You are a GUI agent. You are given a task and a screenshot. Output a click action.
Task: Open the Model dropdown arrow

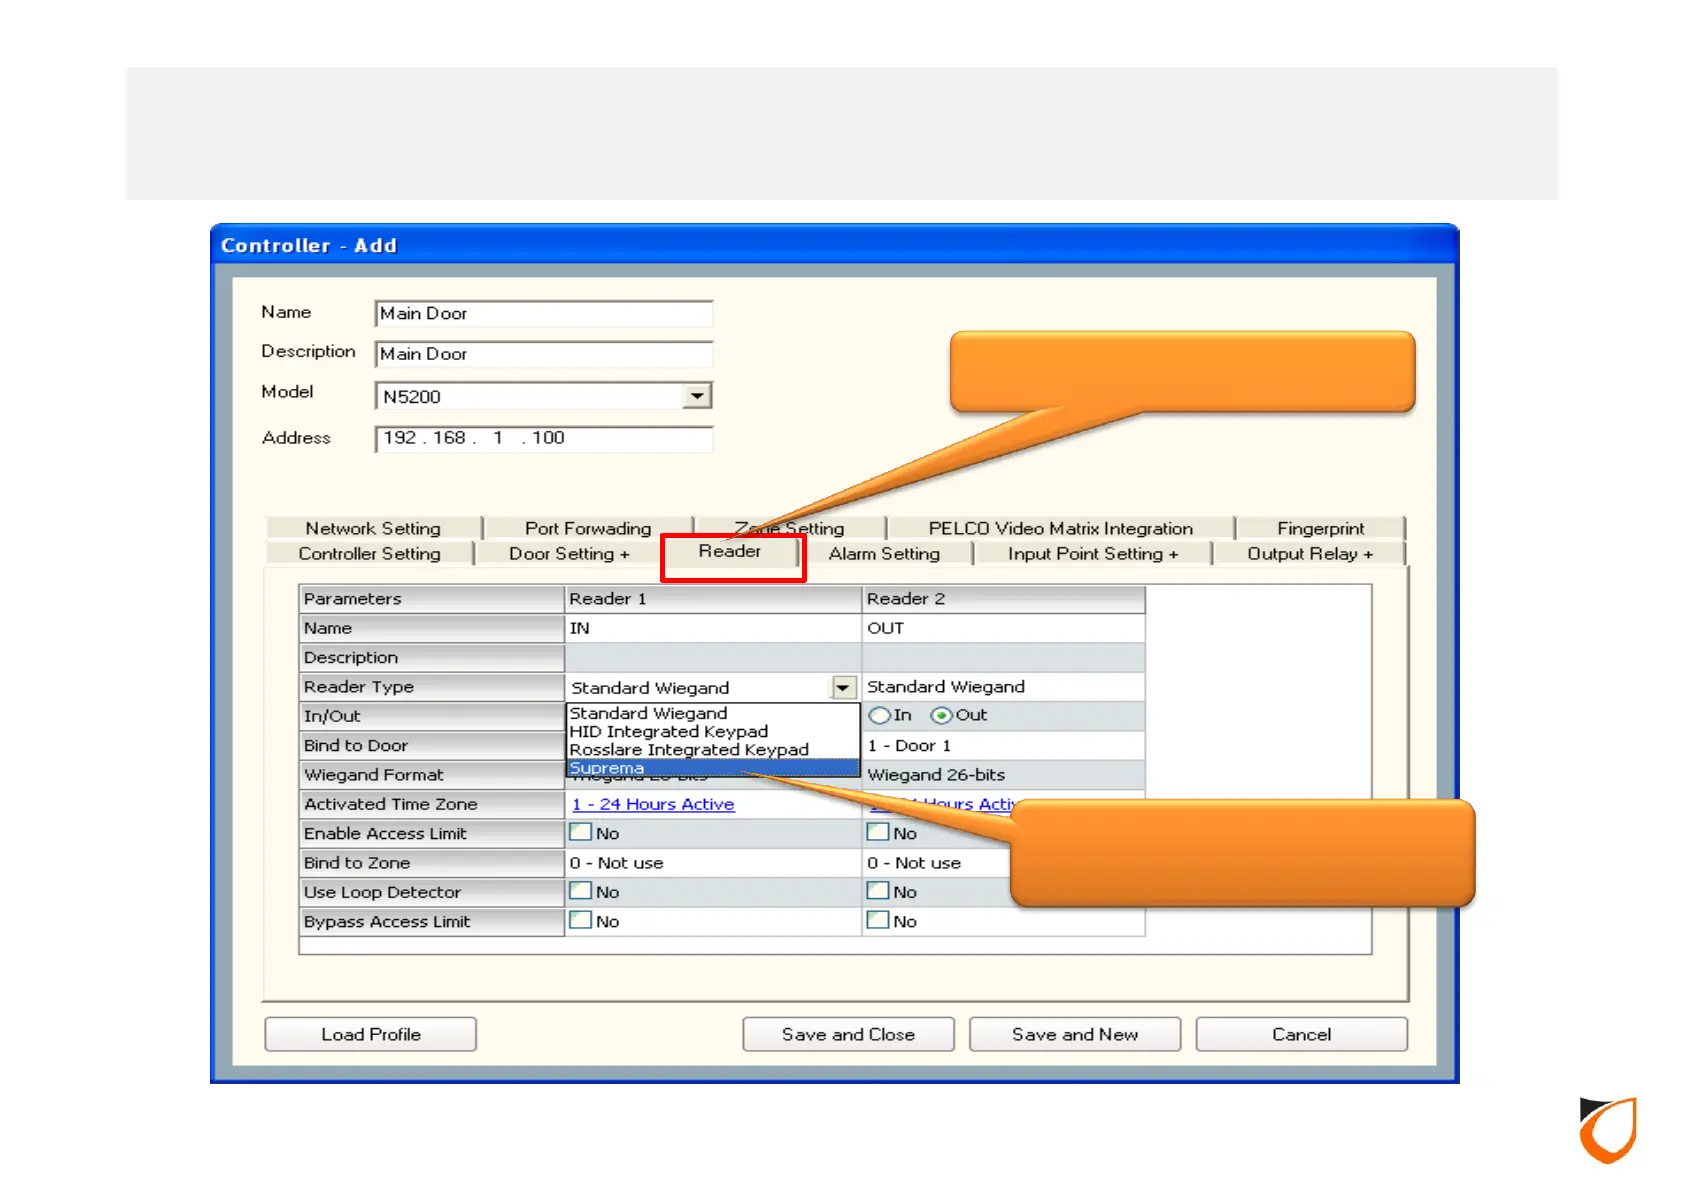(x=696, y=396)
